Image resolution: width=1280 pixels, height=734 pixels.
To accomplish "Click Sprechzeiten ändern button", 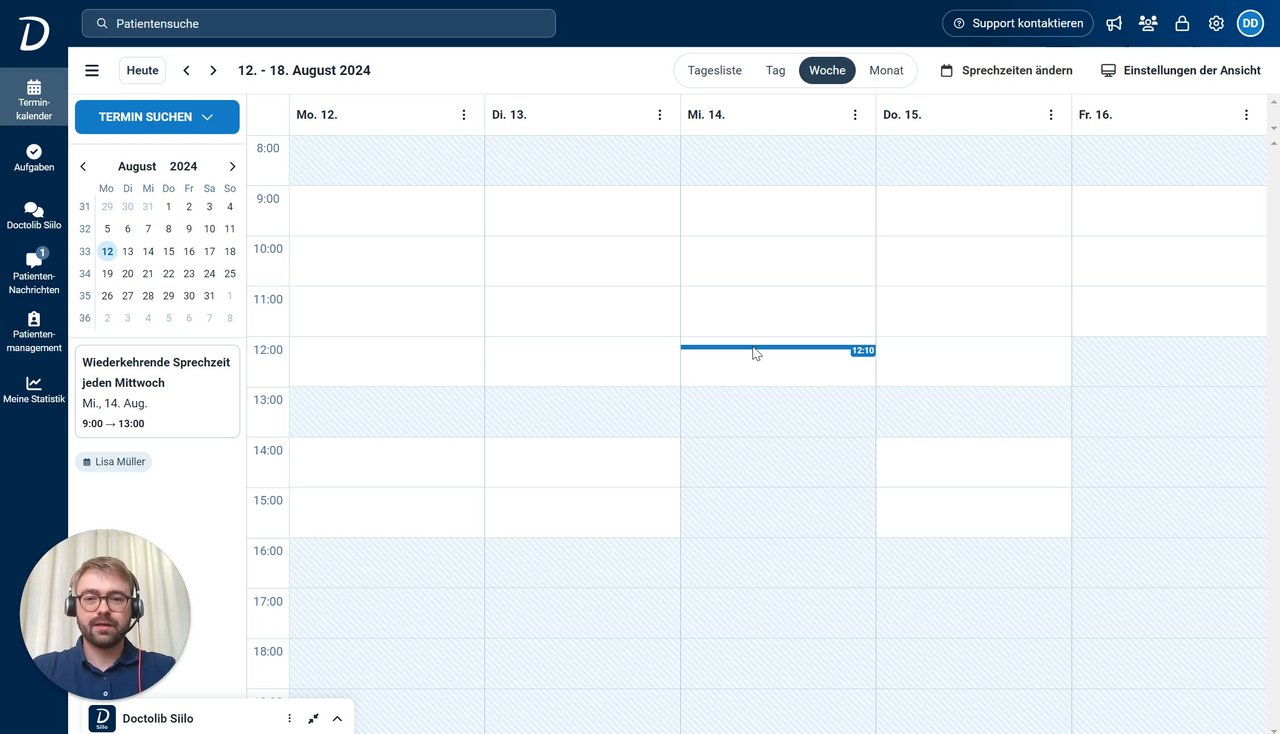I will point(1007,70).
